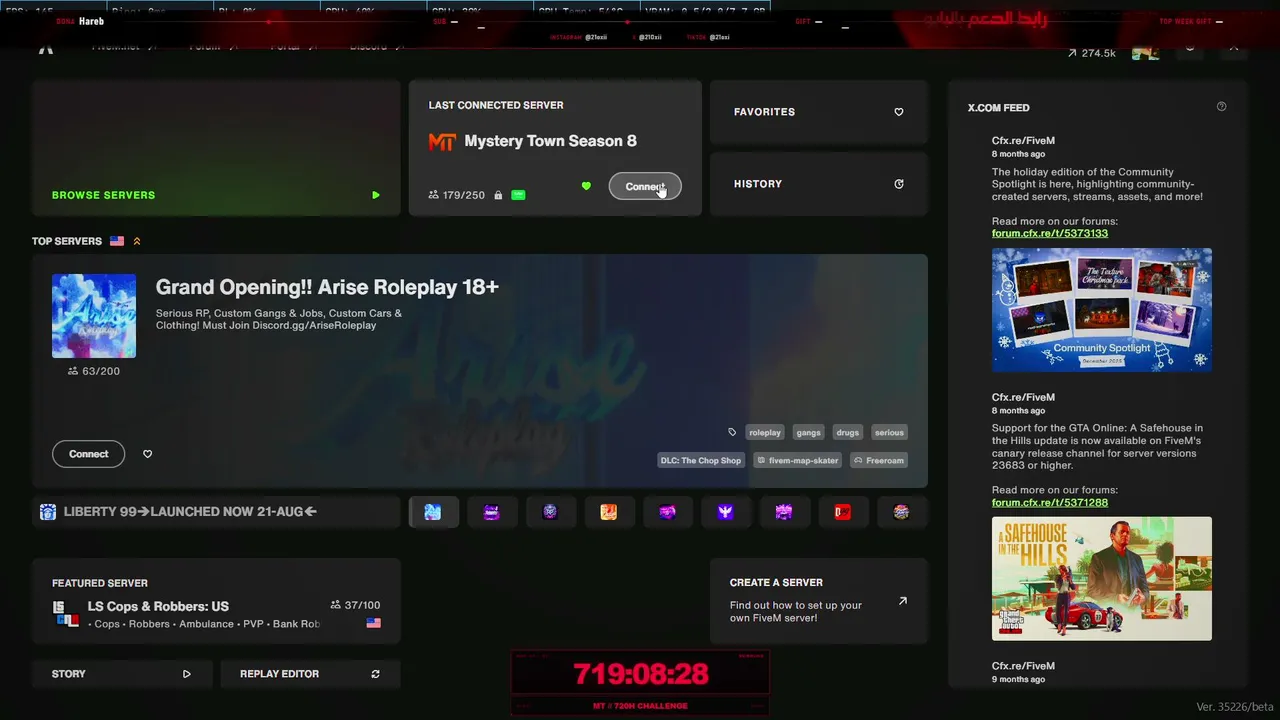Open Browse Servers
The width and height of the screenshot is (1280, 720).
tap(216, 148)
